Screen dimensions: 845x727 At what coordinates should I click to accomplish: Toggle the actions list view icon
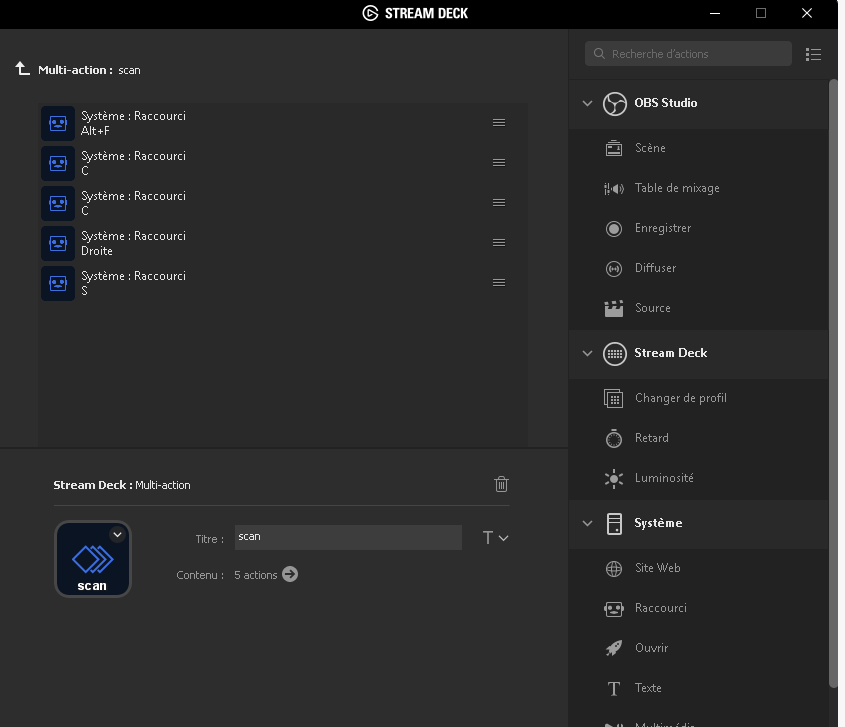click(813, 54)
